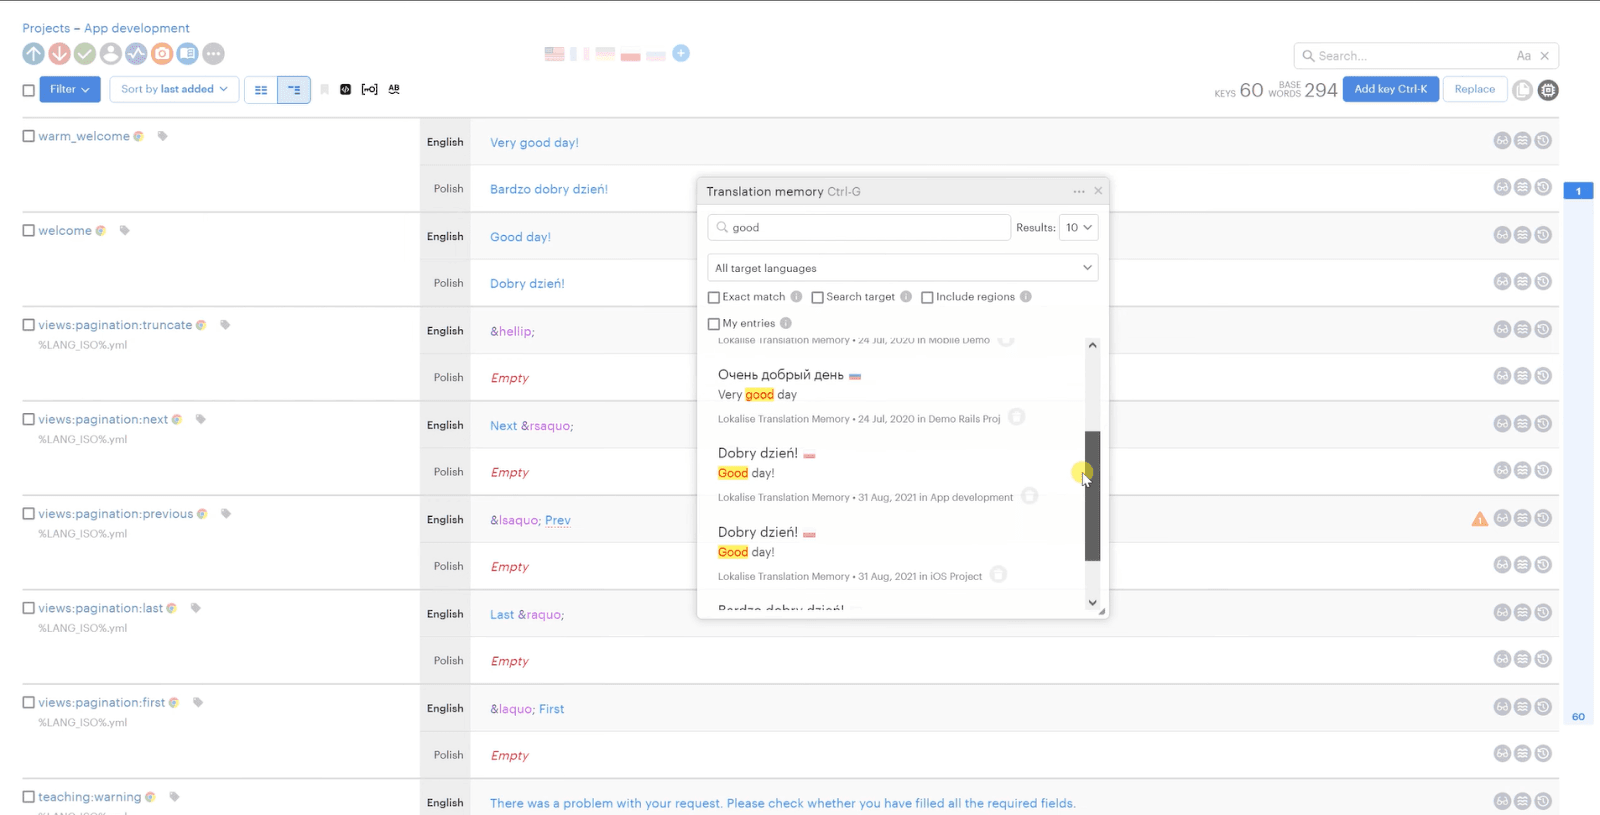Click the dark chip icon beside Replace

1548,90
